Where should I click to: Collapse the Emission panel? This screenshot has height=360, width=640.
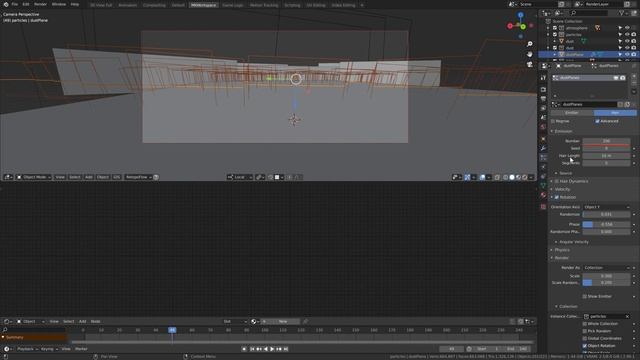click(563, 131)
